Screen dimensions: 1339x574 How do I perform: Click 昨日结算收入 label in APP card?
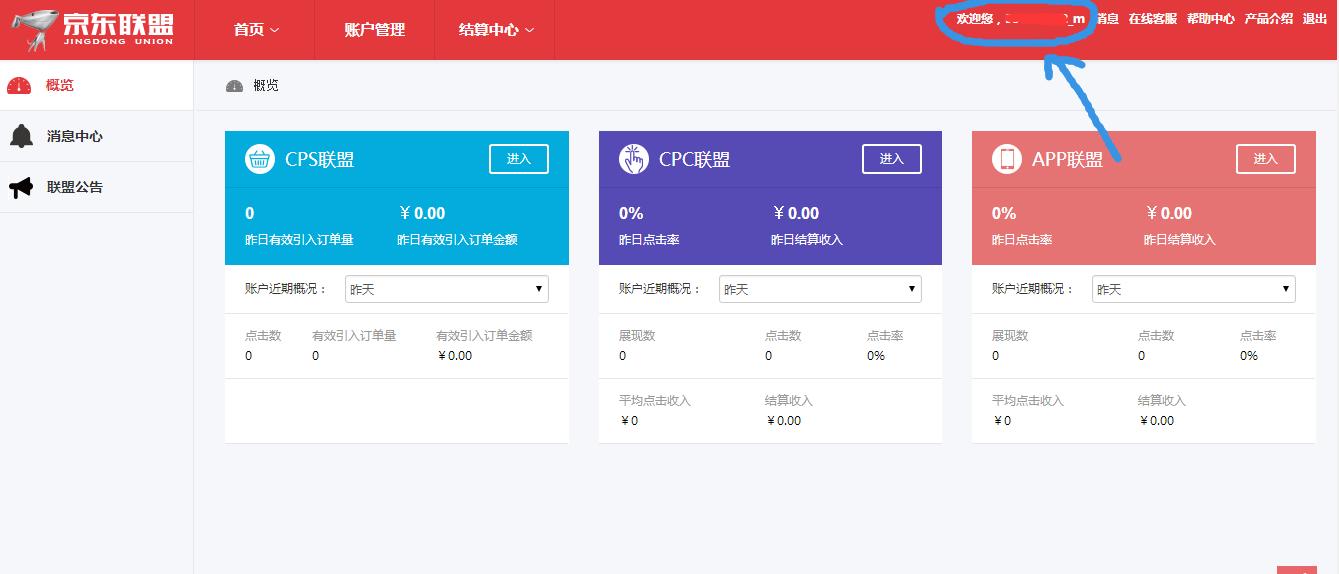(1180, 240)
